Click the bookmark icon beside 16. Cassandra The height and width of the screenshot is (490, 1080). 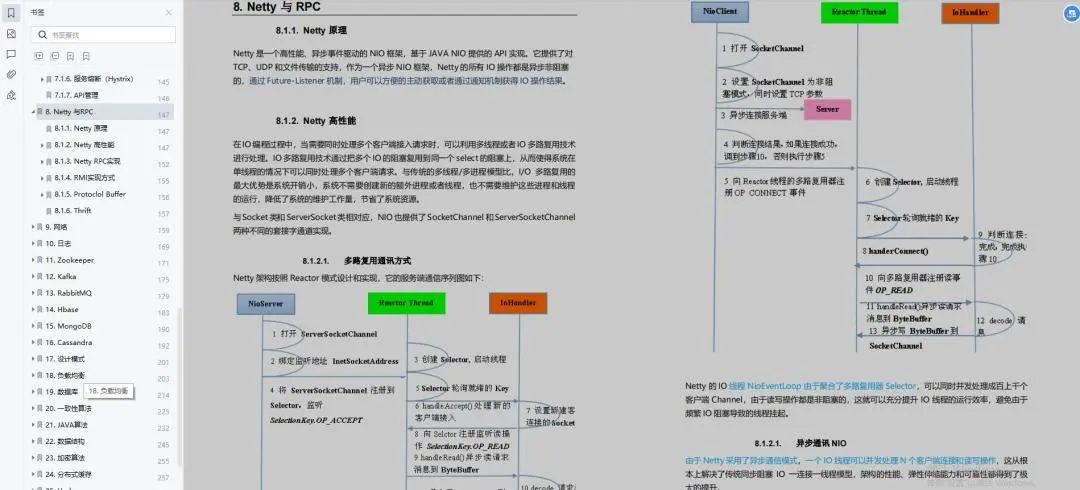coord(40,342)
